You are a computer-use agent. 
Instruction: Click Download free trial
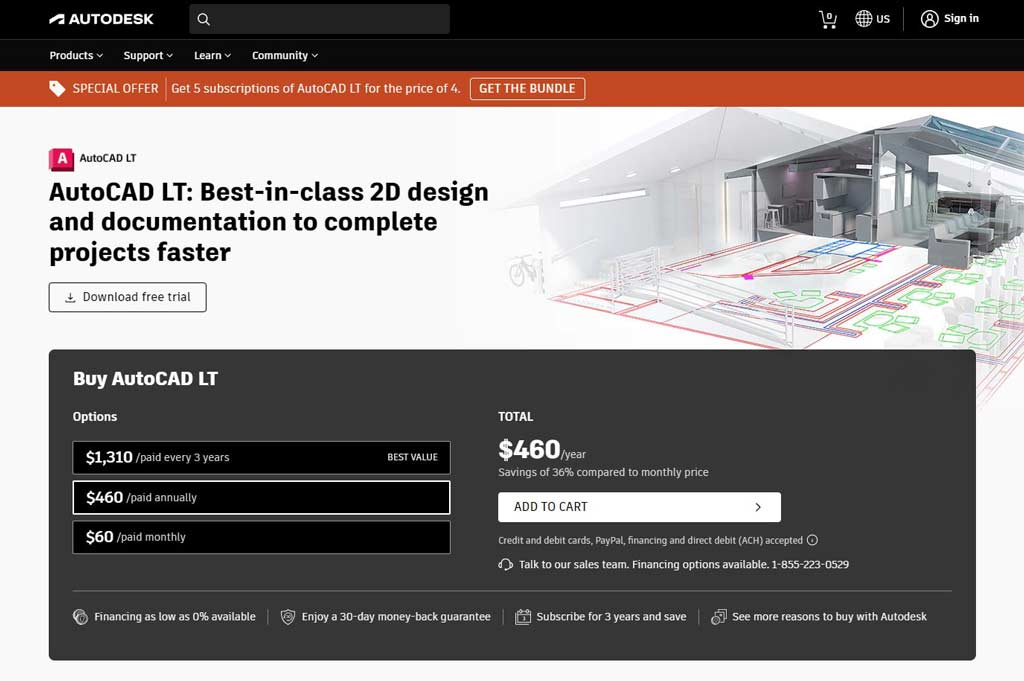[x=127, y=297]
